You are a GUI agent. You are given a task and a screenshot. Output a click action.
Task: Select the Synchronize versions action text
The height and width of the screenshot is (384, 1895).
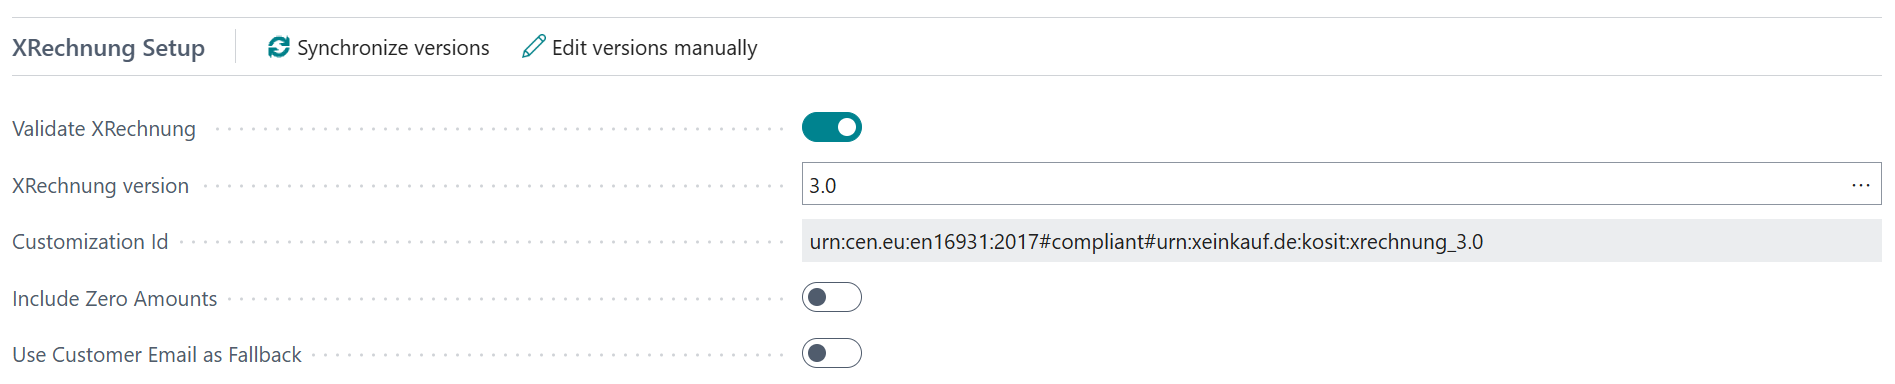pos(393,48)
